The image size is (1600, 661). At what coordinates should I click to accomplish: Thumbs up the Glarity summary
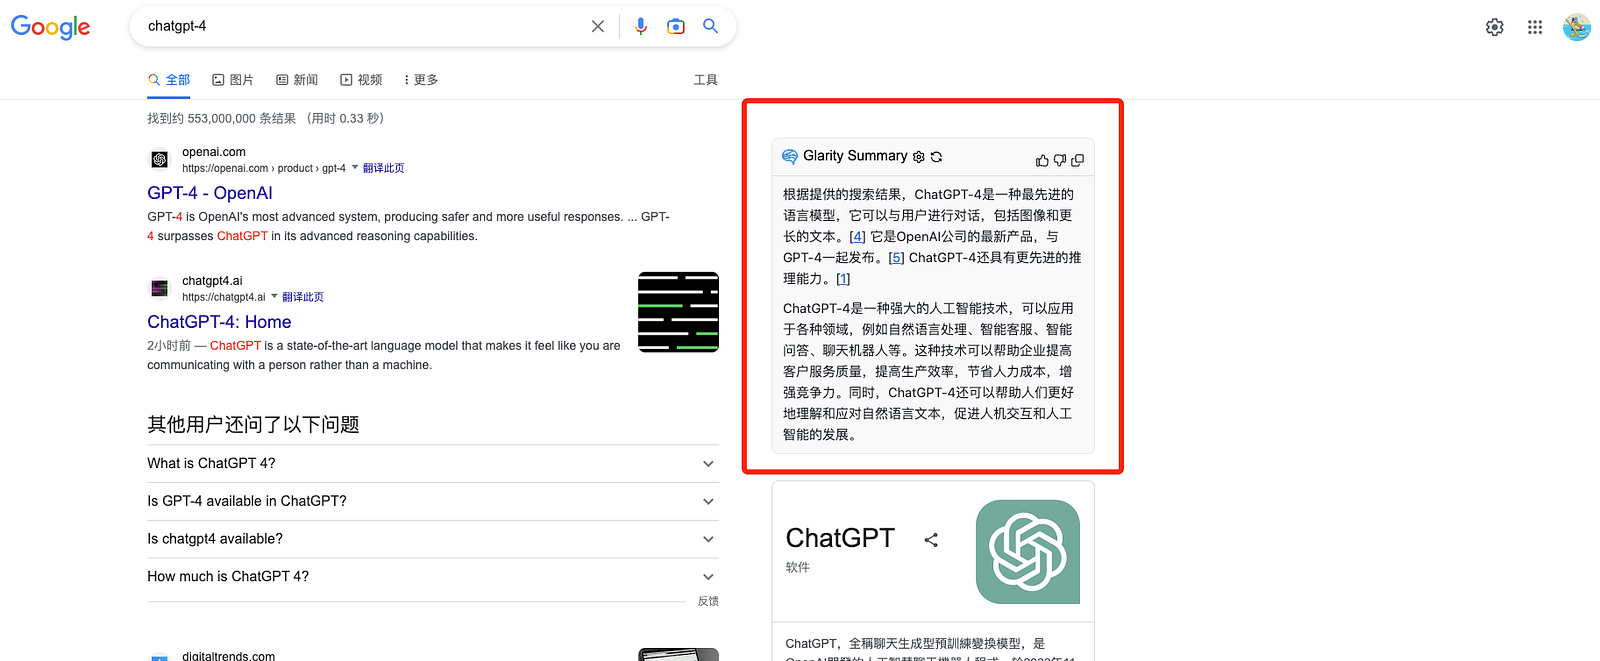[x=1042, y=160]
